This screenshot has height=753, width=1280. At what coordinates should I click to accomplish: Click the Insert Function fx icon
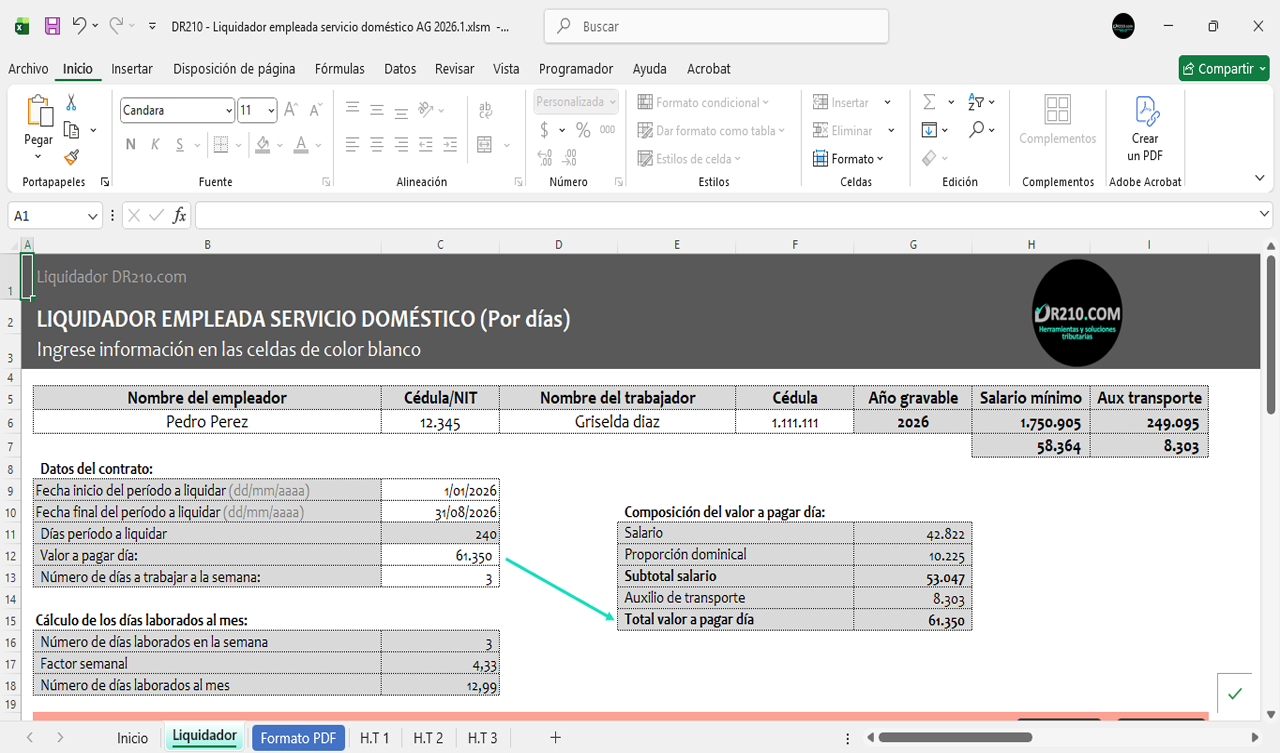(x=180, y=215)
